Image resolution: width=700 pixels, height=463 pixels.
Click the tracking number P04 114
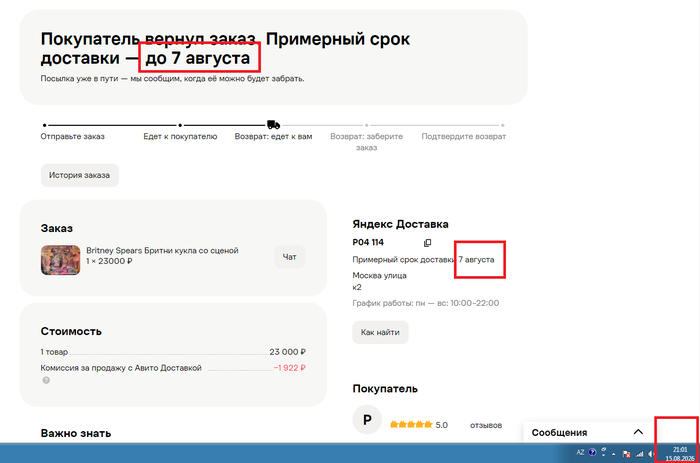[368, 242]
